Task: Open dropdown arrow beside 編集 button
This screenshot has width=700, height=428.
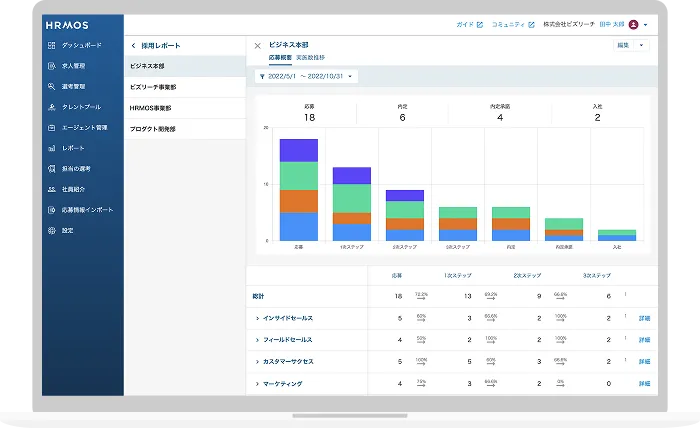Action: [x=642, y=45]
